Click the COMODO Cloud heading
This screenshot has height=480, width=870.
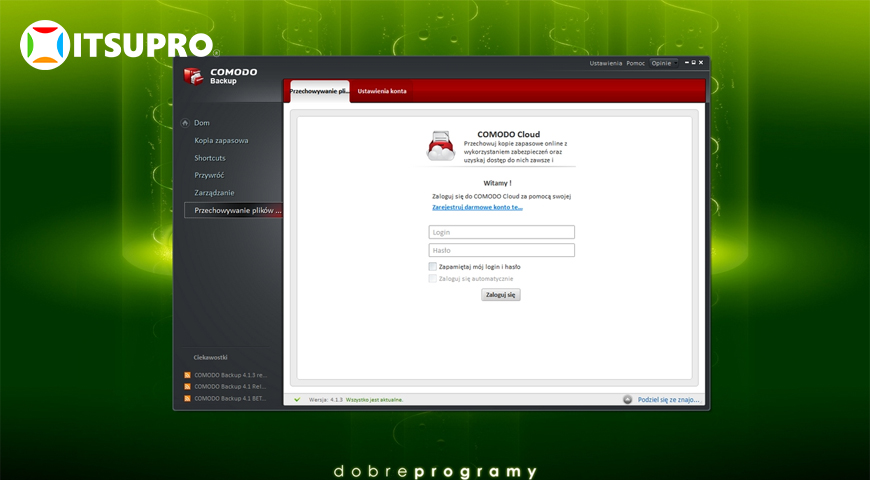pyautogui.click(x=508, y=134)
